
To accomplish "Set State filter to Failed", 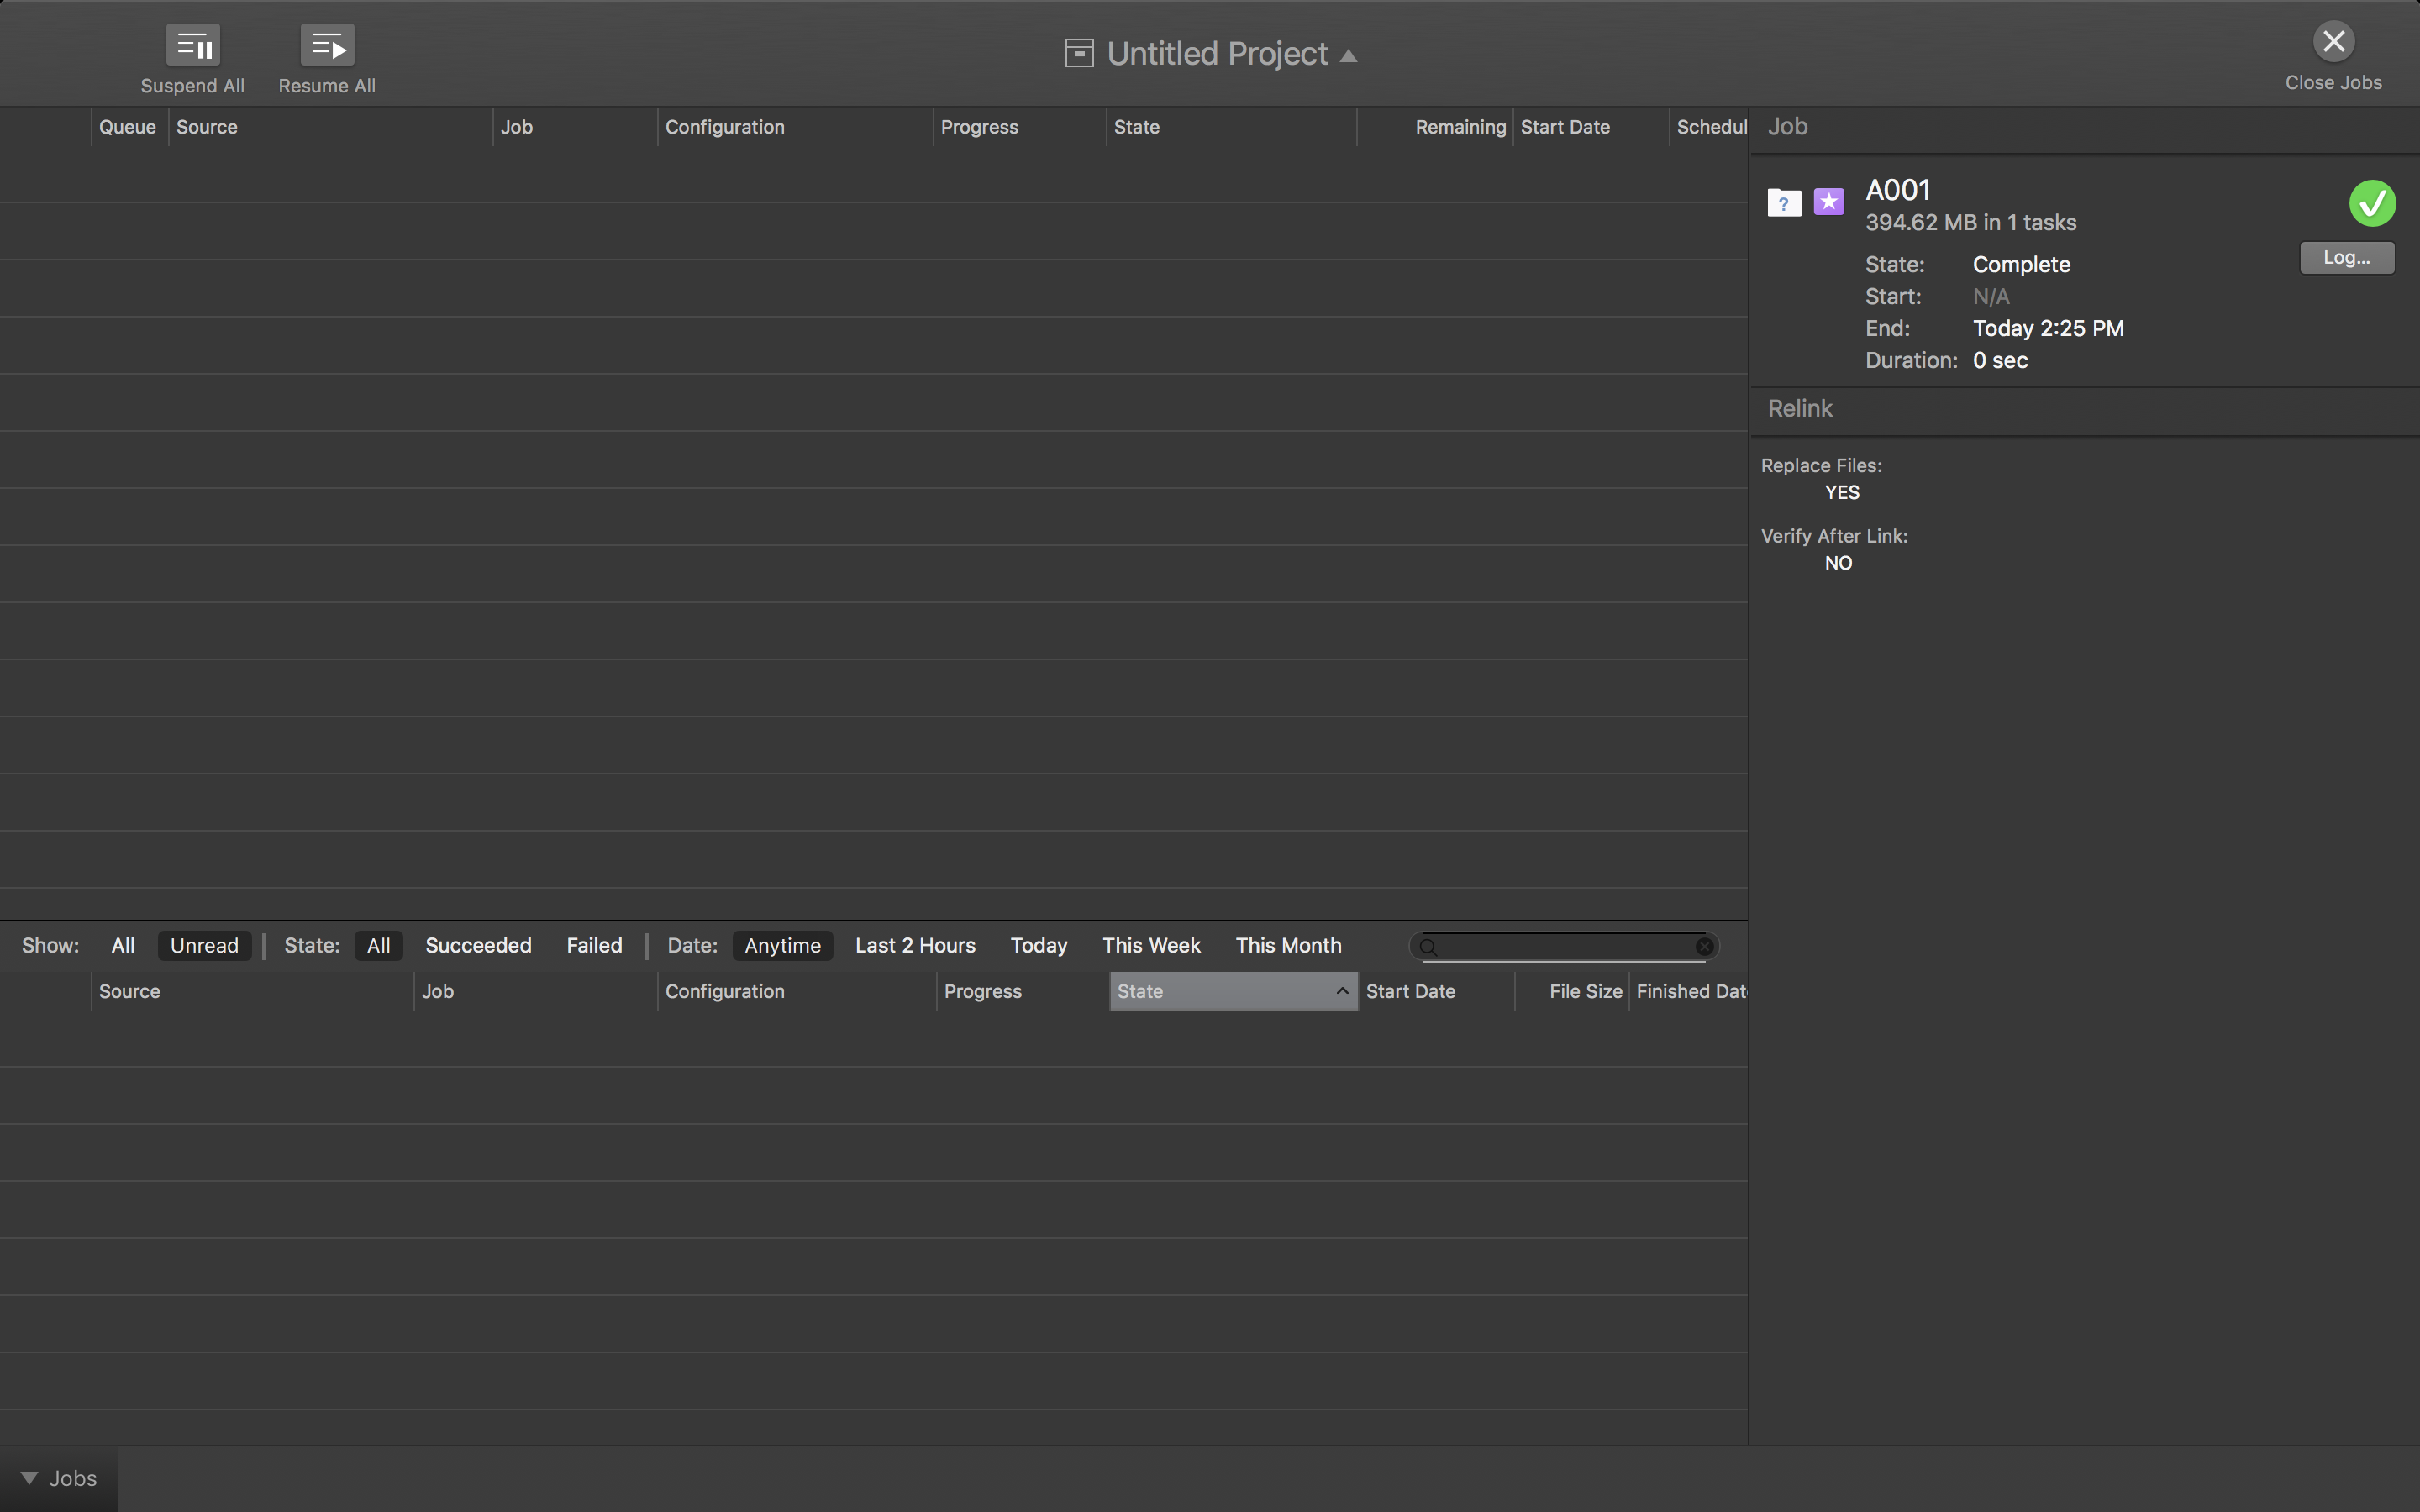I will tap(594, 946).
